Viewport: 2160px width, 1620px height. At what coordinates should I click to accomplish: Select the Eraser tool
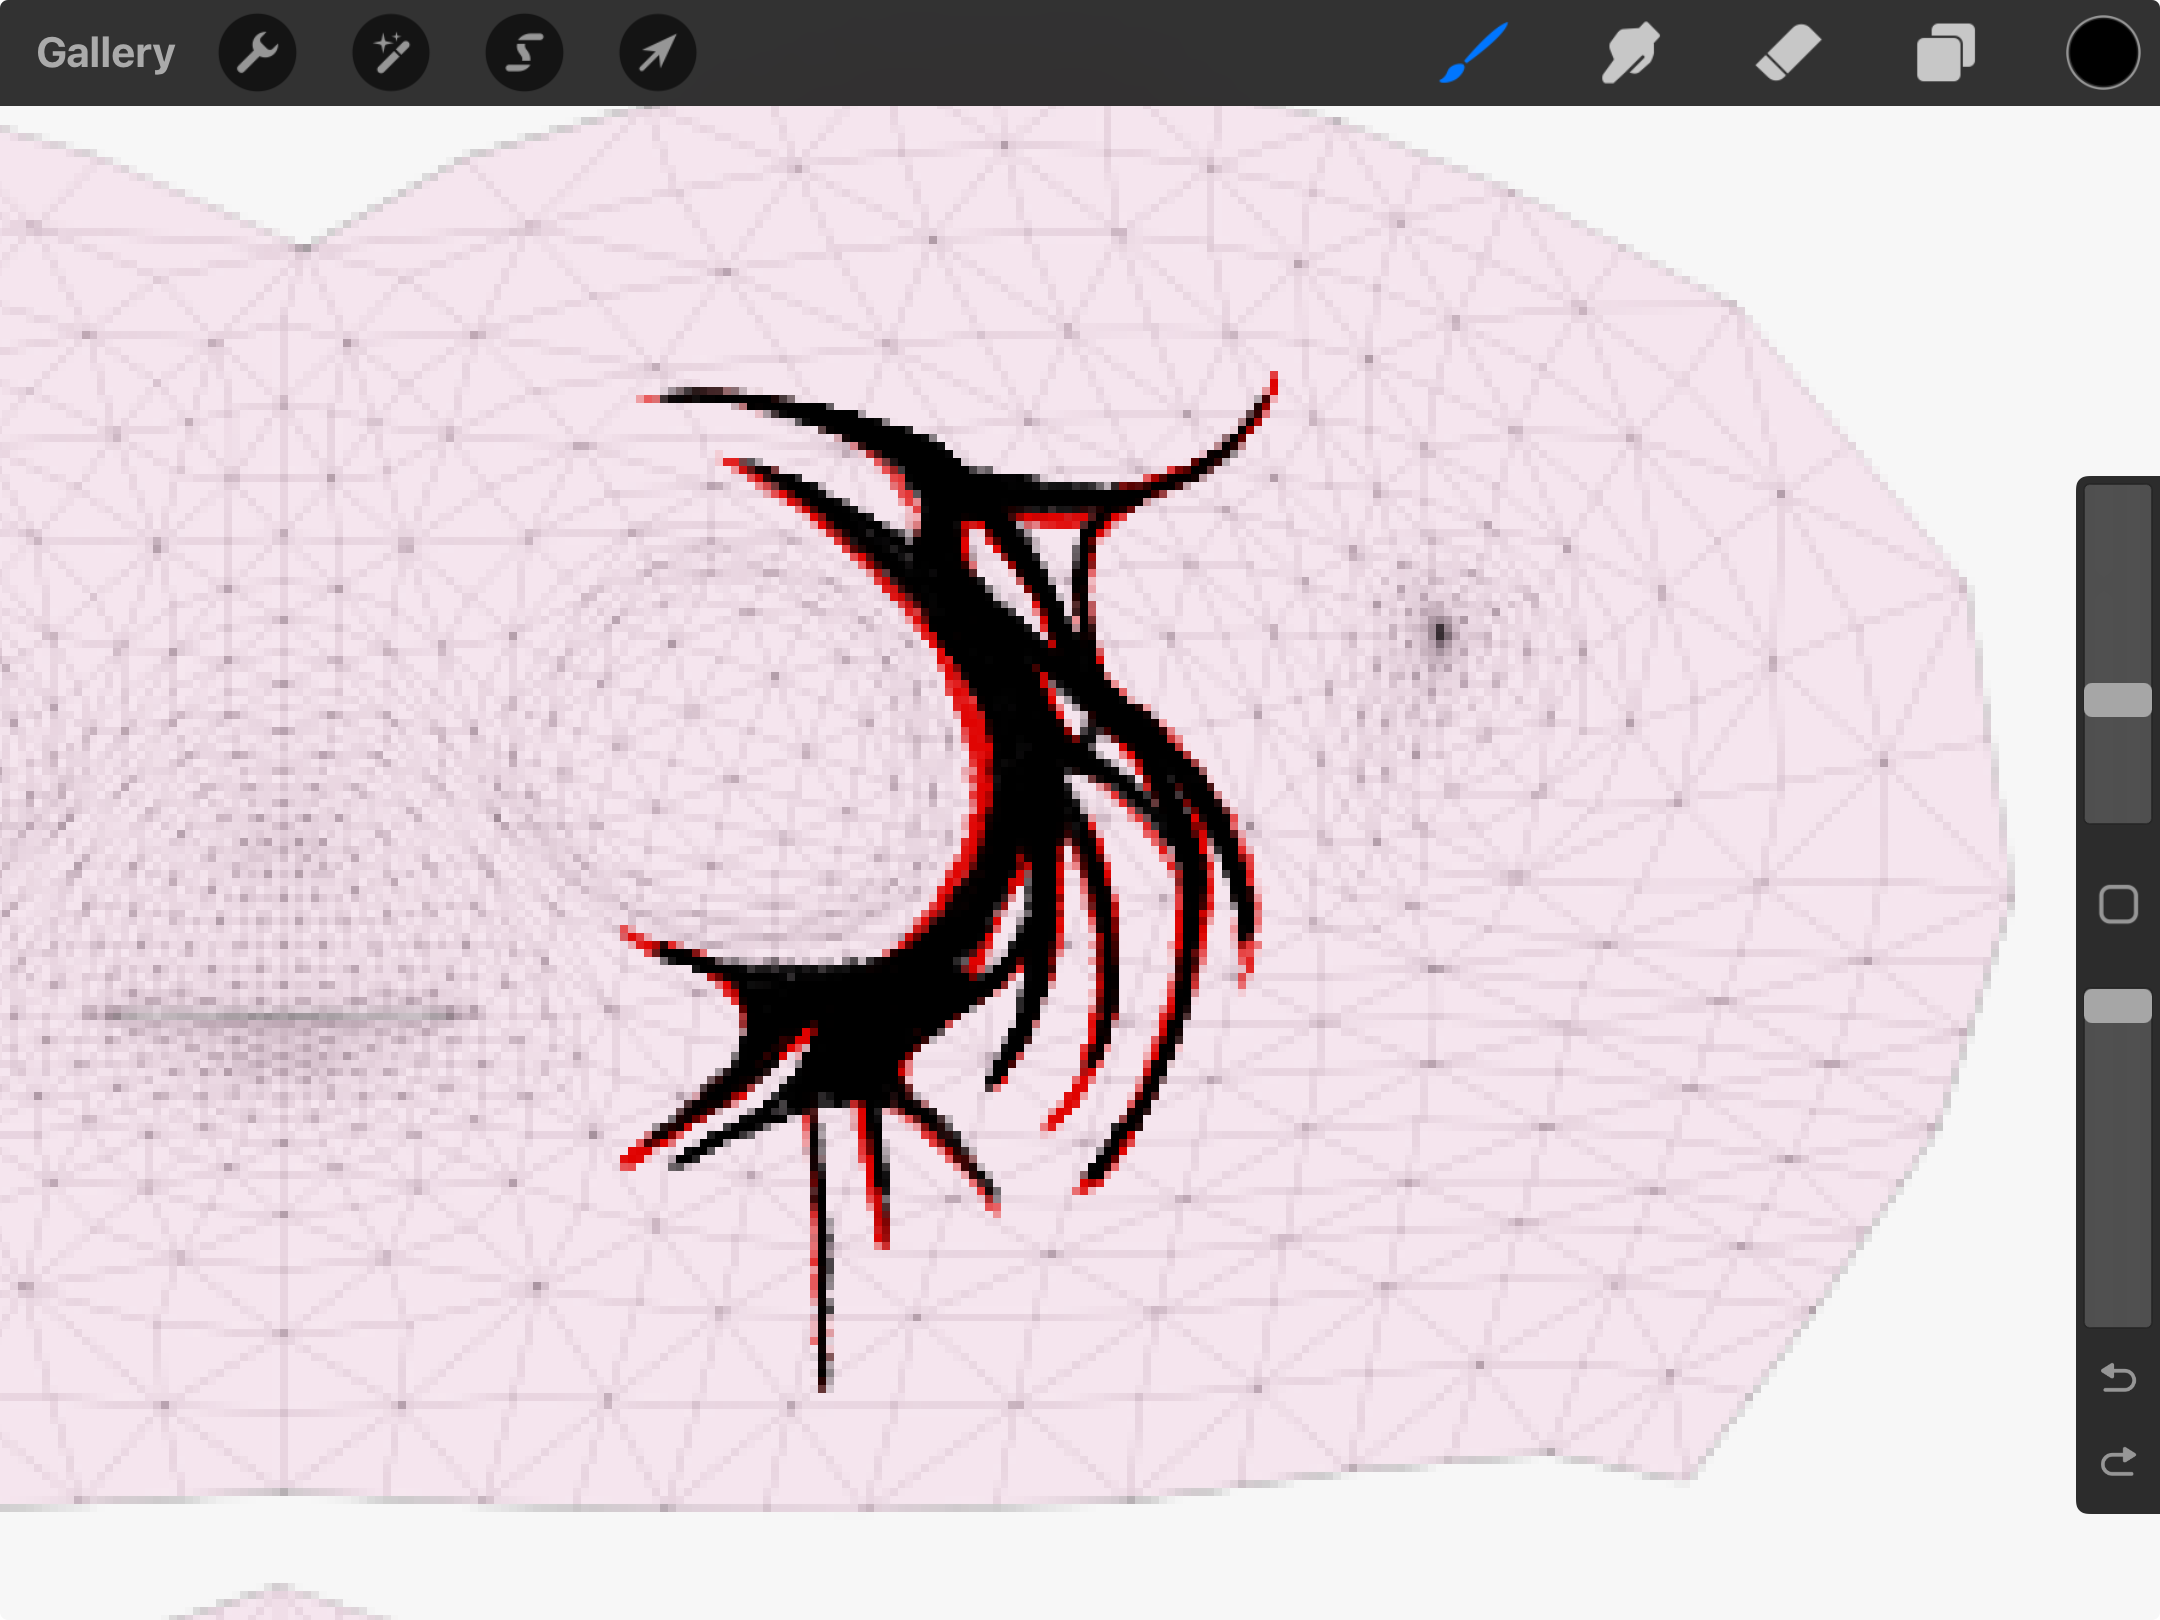click(x=1788, y=53)
